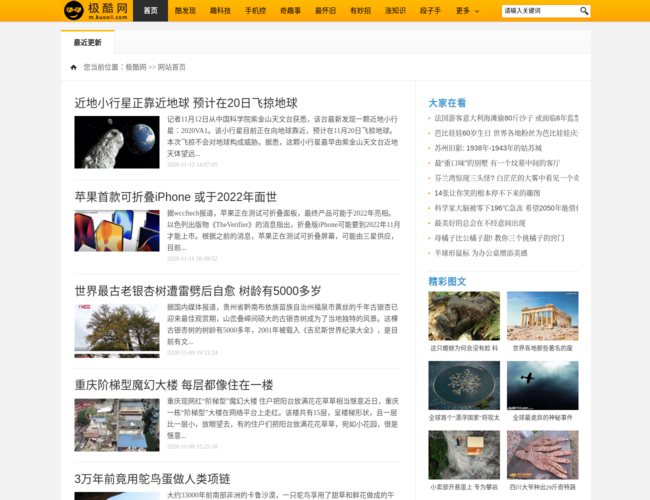
Task: Open article 苹果首款可折叠iPhone headline
Action: pos(176,197)
